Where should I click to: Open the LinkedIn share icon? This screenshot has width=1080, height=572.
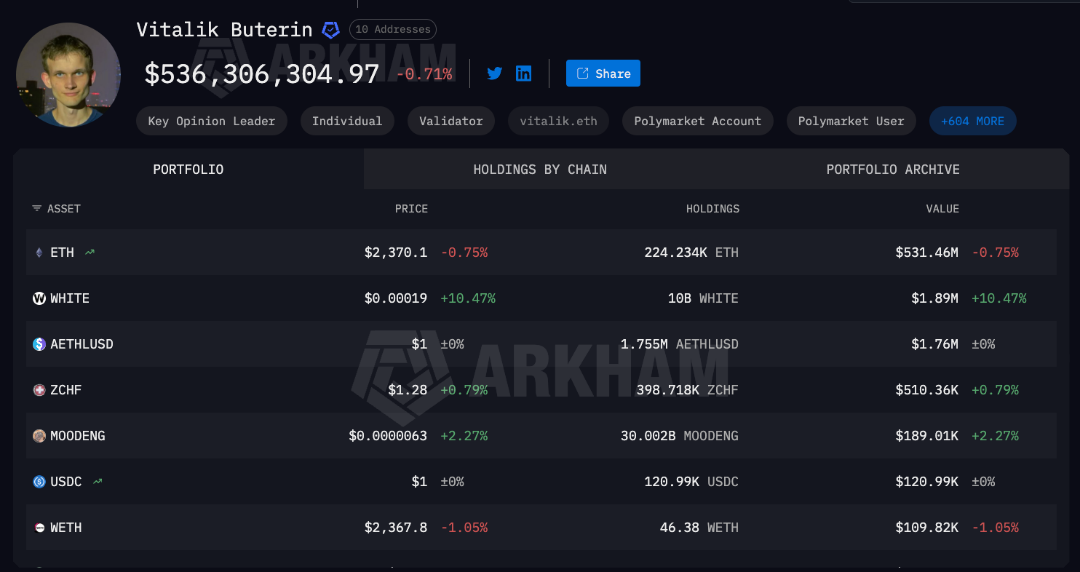point(523,74)
